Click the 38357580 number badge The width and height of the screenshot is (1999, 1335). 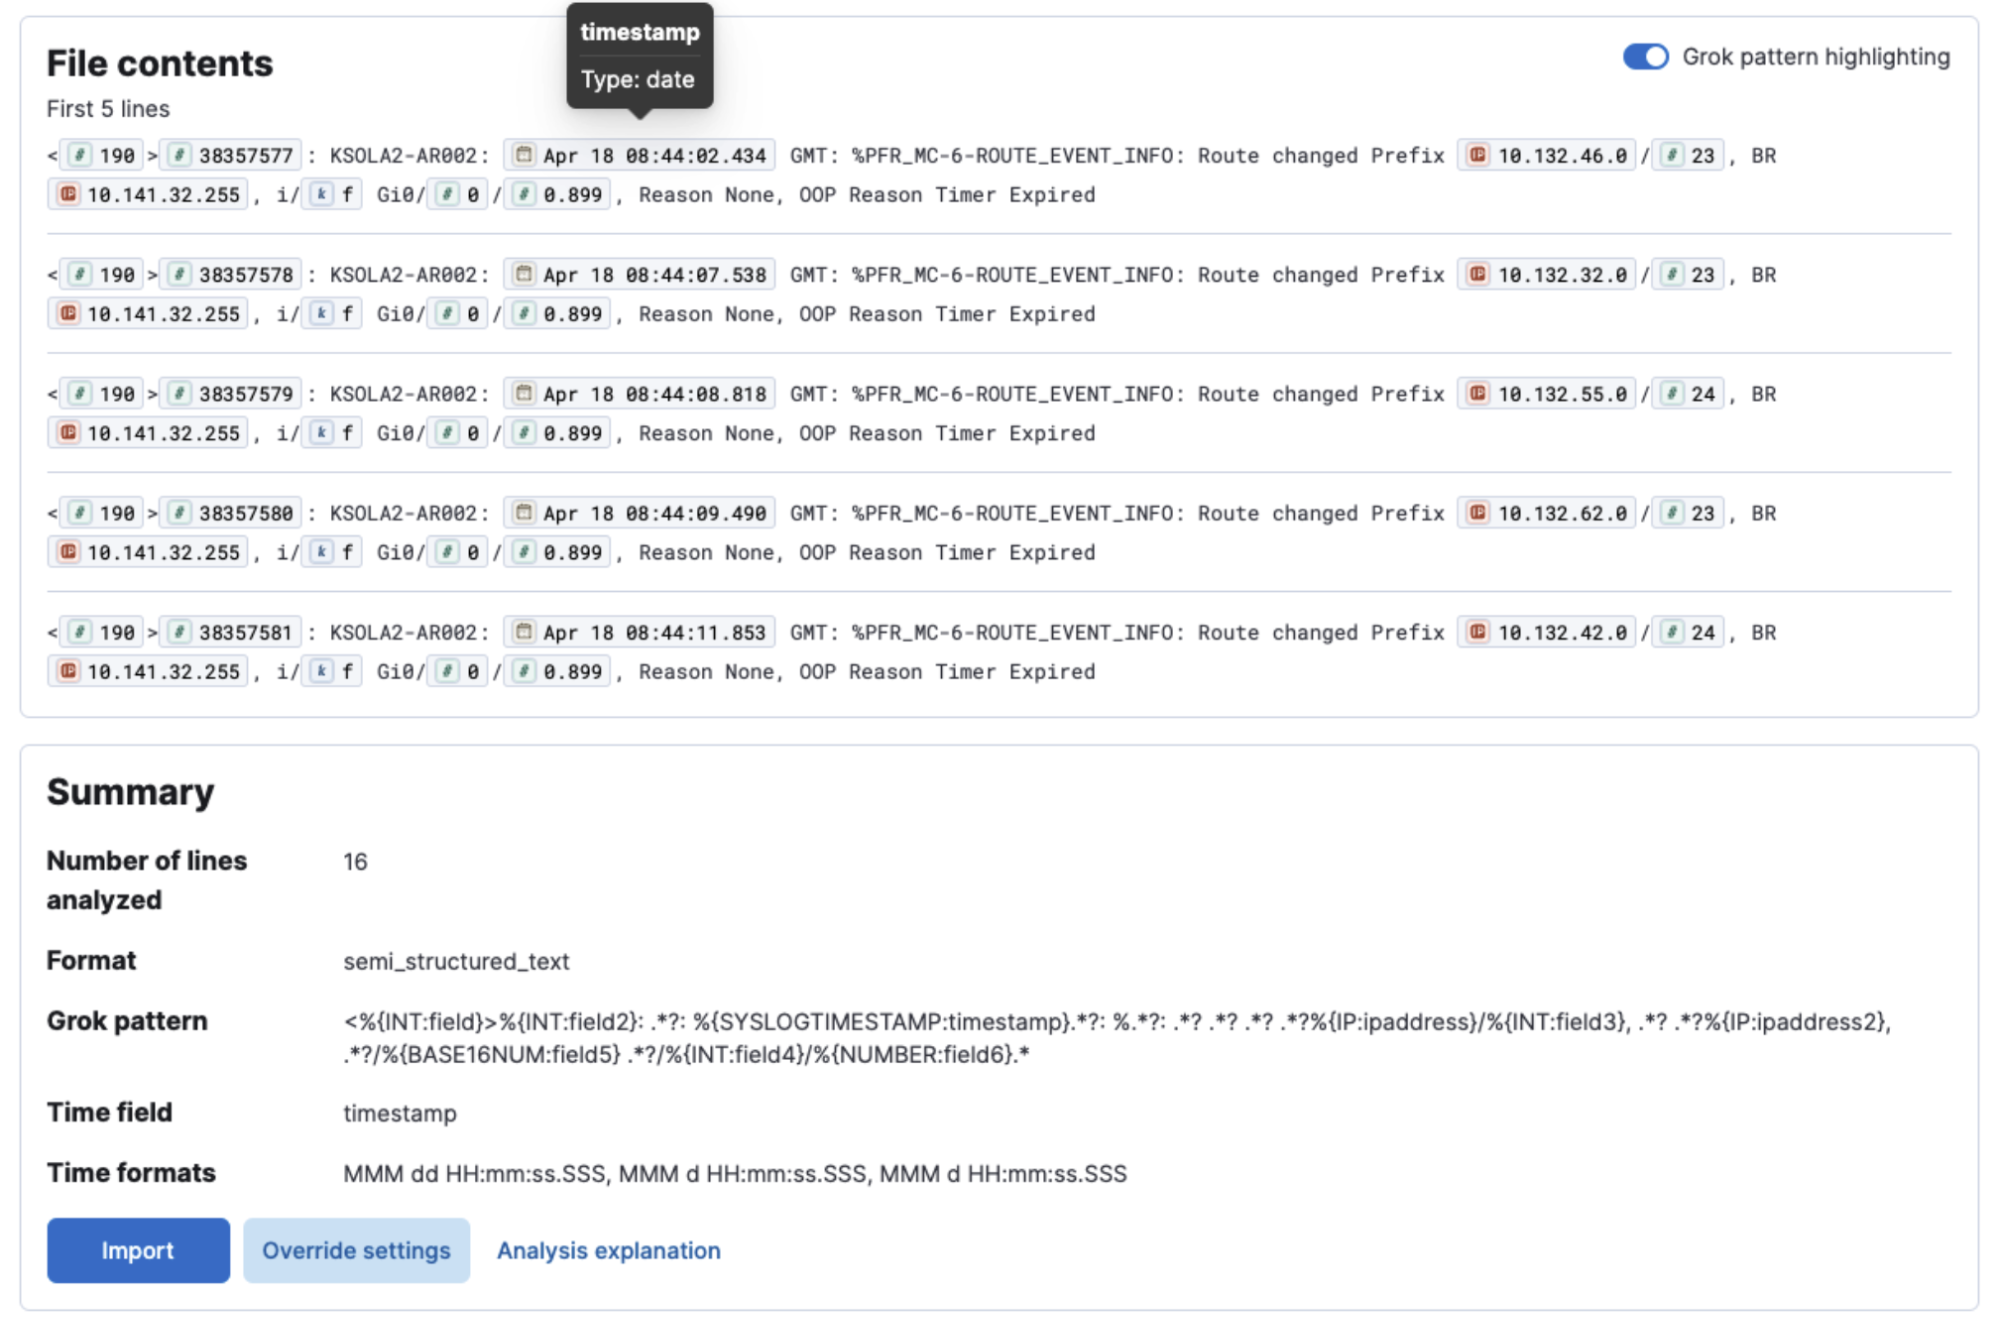point(230,512)
